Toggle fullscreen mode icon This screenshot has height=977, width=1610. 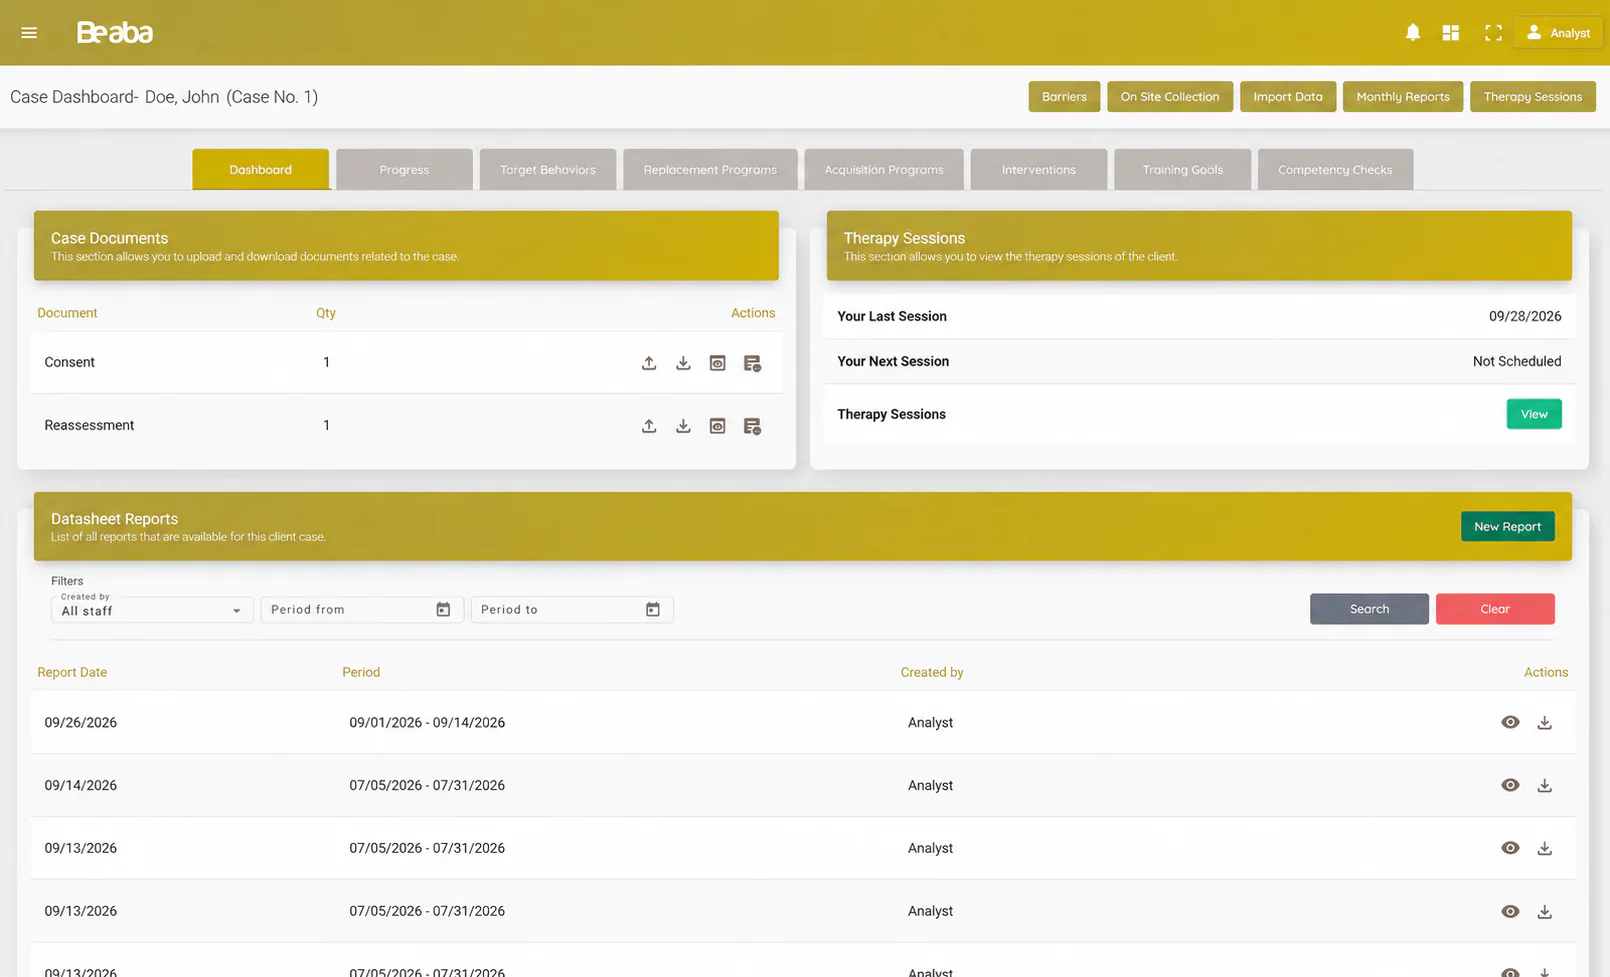coord(1493,33)
